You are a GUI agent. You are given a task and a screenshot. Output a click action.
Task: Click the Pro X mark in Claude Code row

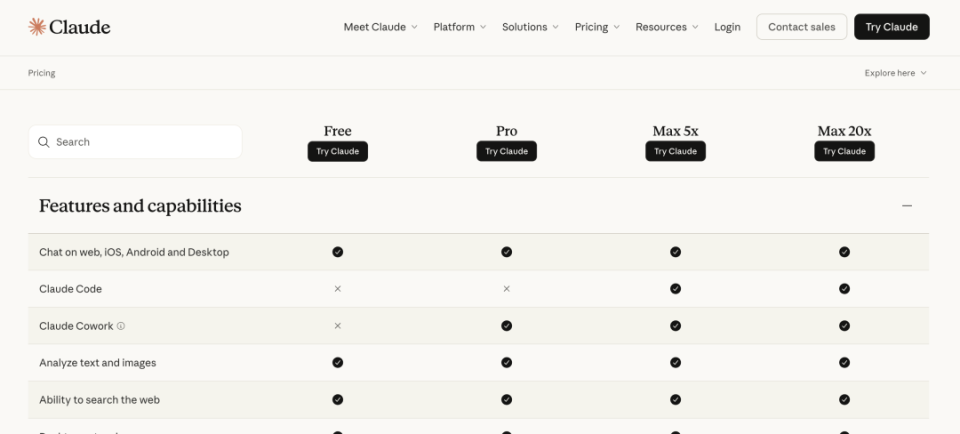click(x=506, y=289)
